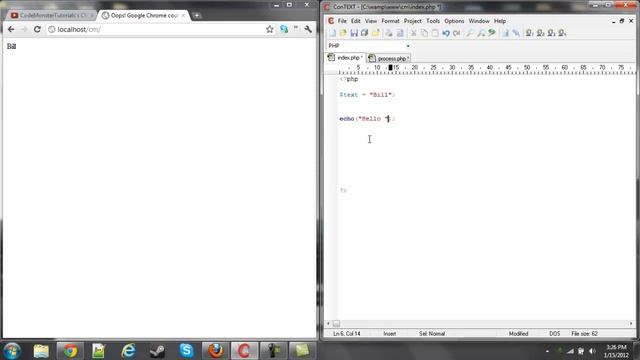The image size is (640, 360).
Task: Click horizontal scrollbar right arrow in editor
Action: pyautogui.click(x=631, y=324)
